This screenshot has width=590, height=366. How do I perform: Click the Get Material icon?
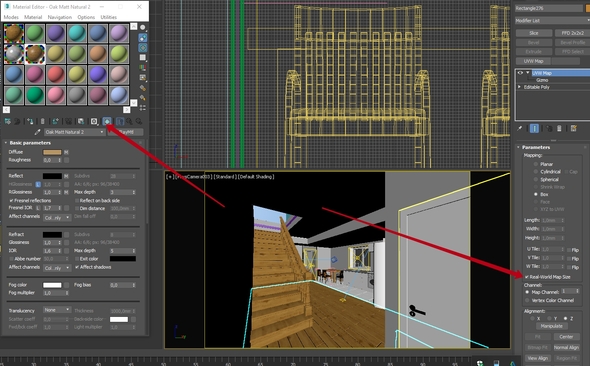(x=8, y=121)
